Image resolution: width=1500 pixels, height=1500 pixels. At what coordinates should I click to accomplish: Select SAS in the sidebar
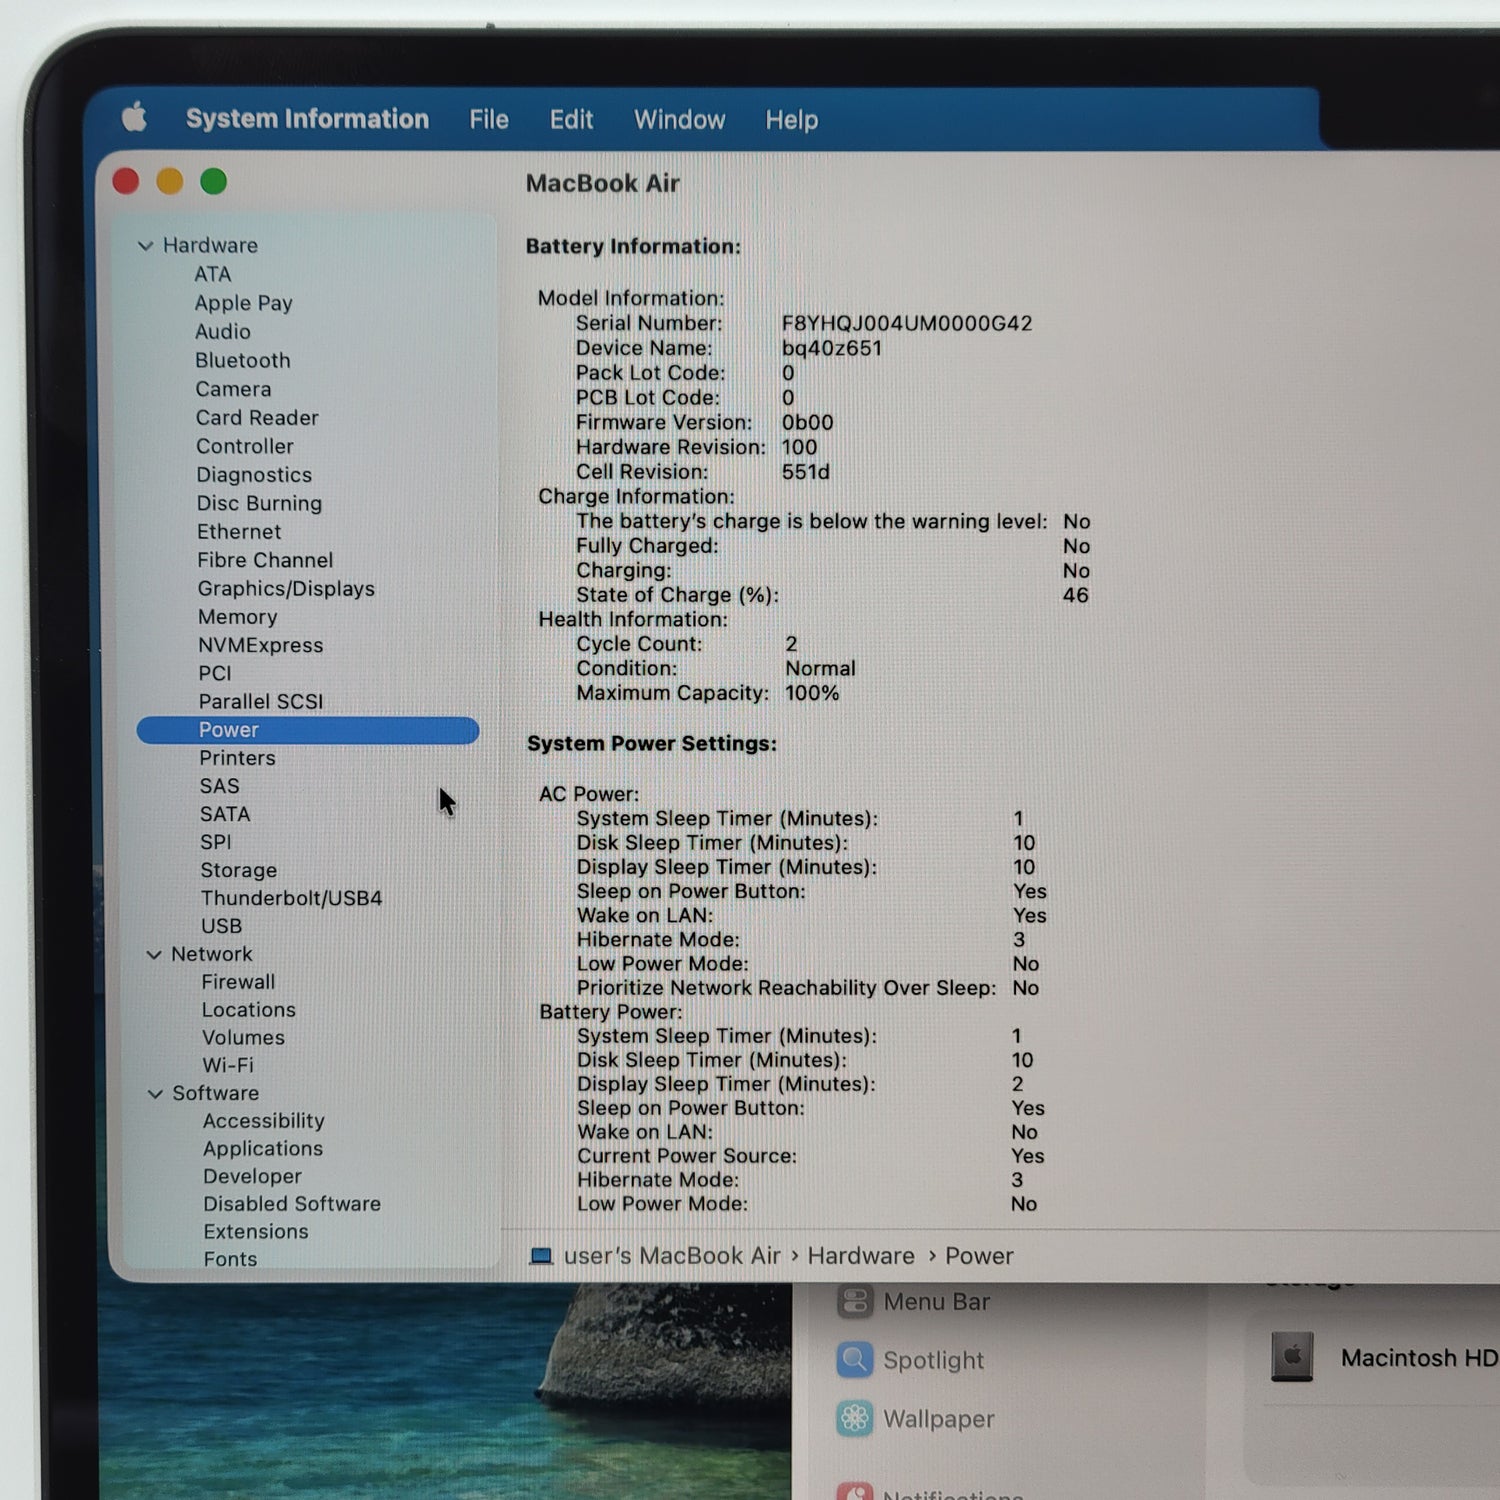tap(220, 786)
